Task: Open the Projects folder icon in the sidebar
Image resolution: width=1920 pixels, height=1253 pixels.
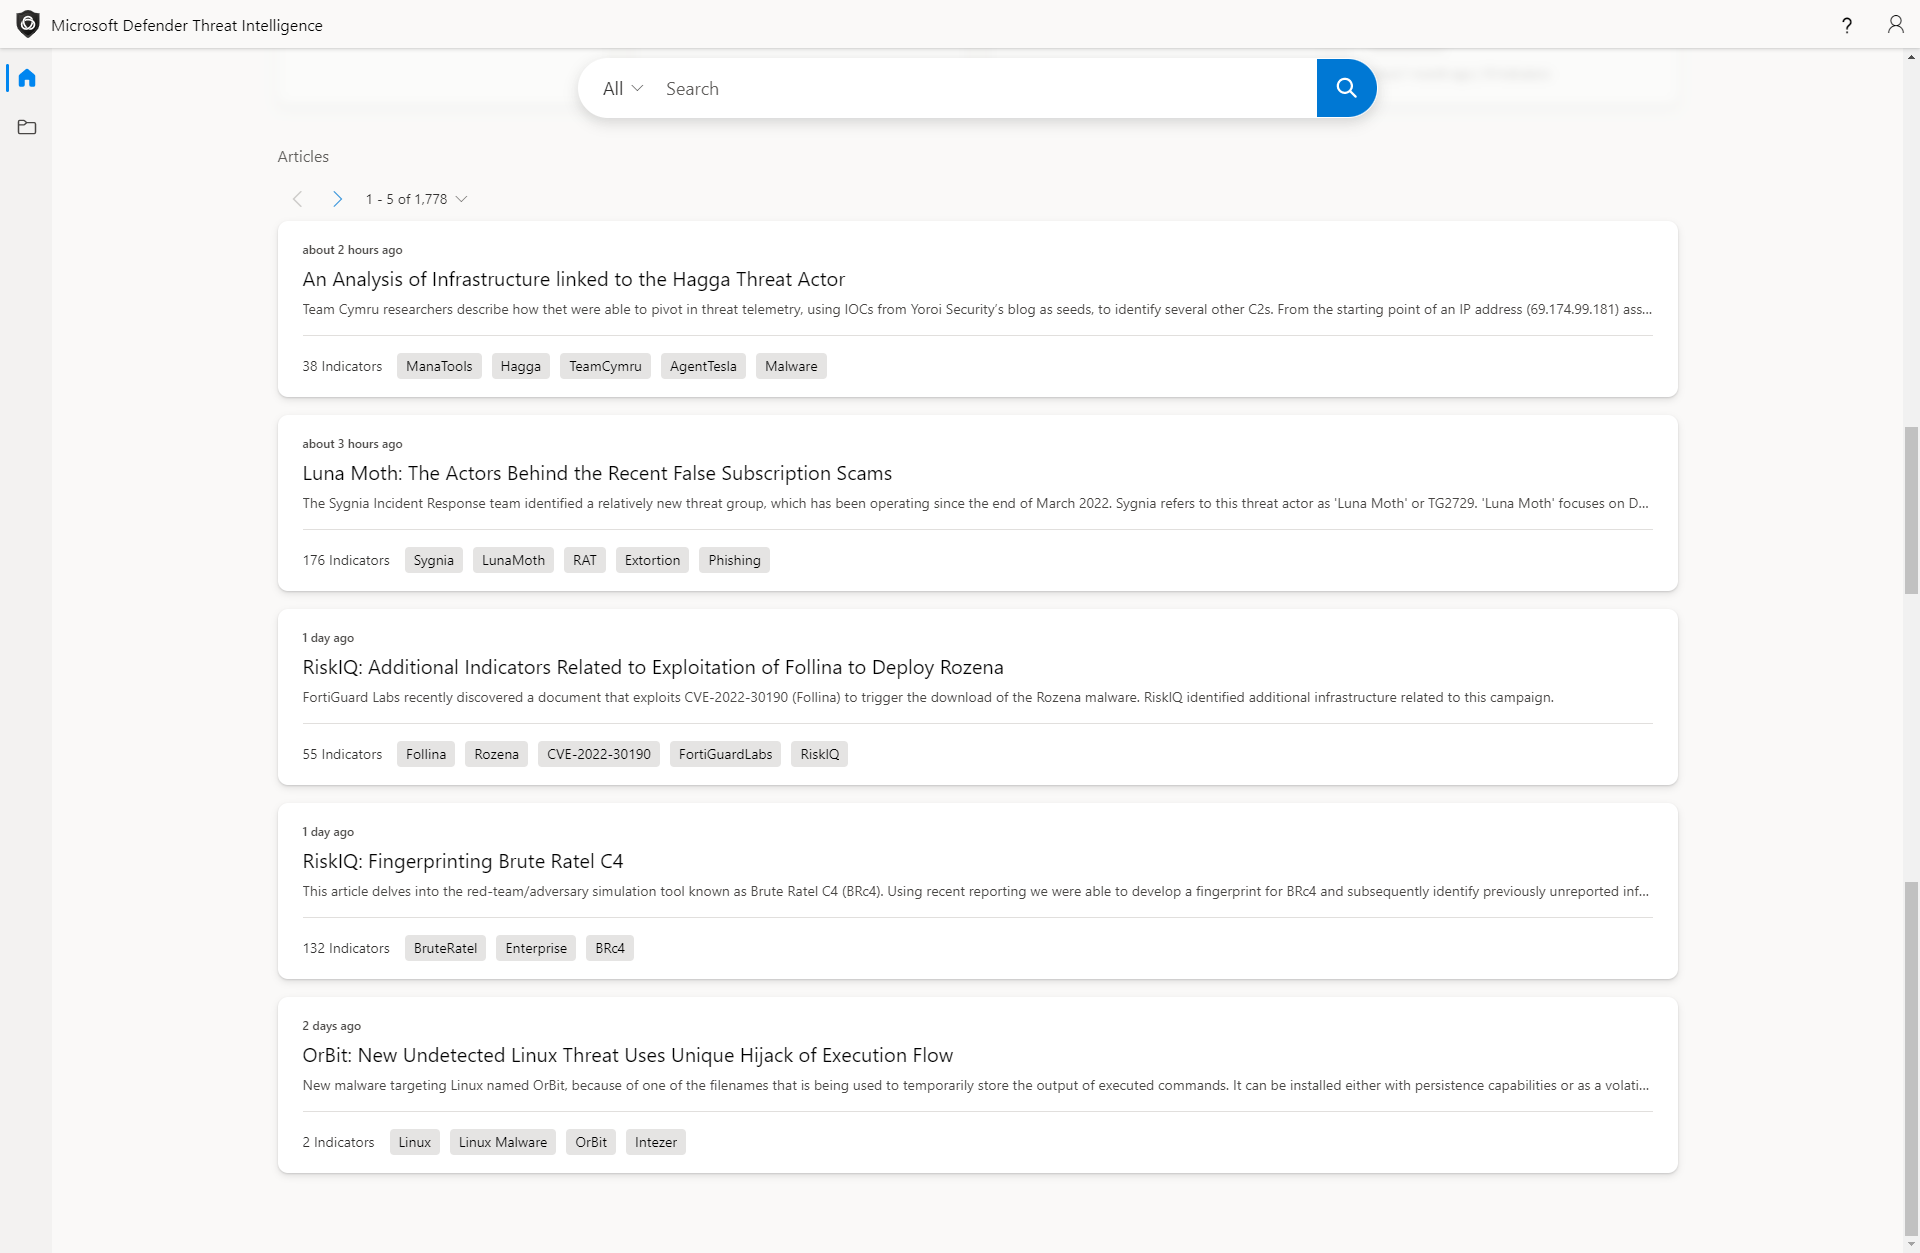Action: 27,127
